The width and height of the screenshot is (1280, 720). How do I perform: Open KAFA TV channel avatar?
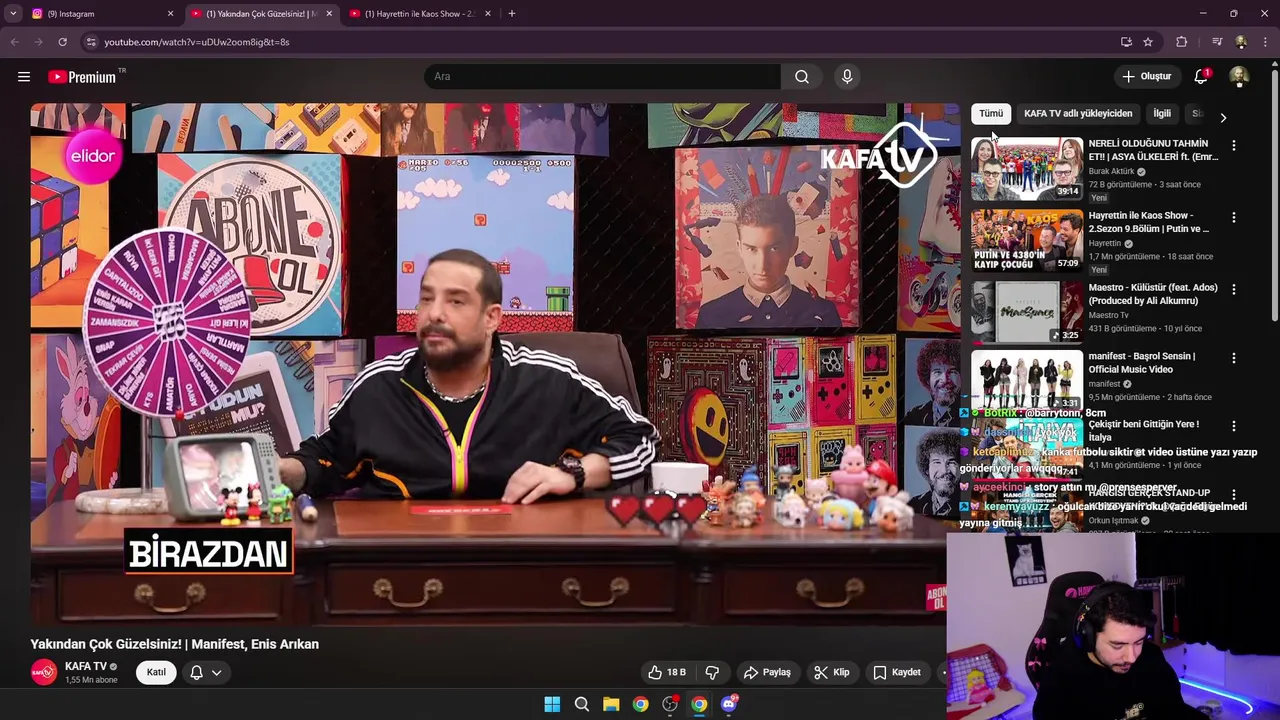tap(43, 672)
